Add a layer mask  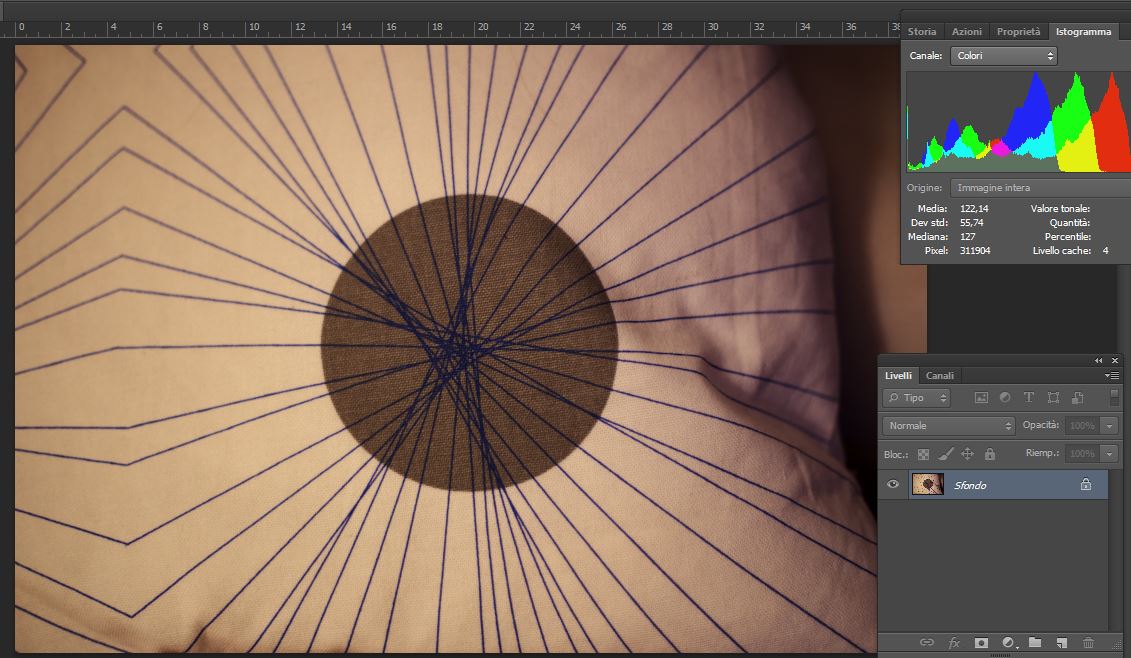click(x=981, y=642)
